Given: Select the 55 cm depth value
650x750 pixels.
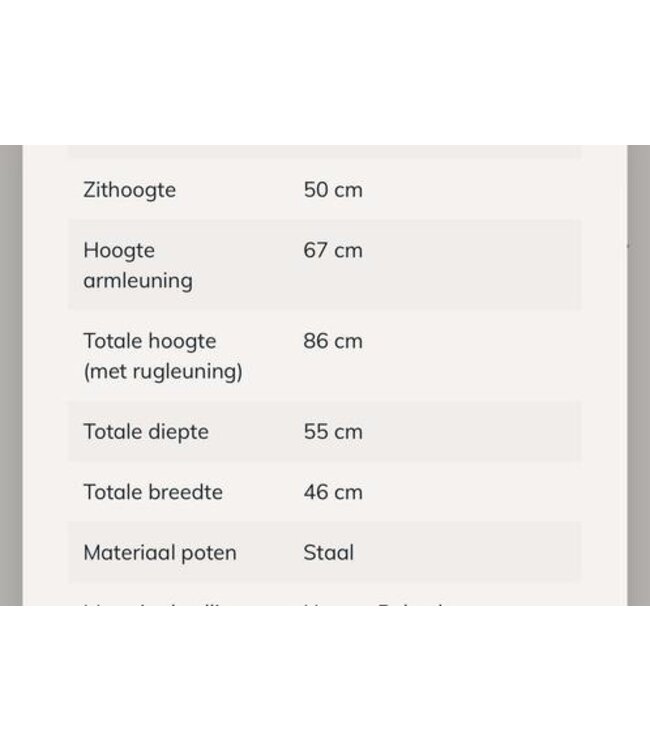Looking at the screenshot, I should 333,432.
